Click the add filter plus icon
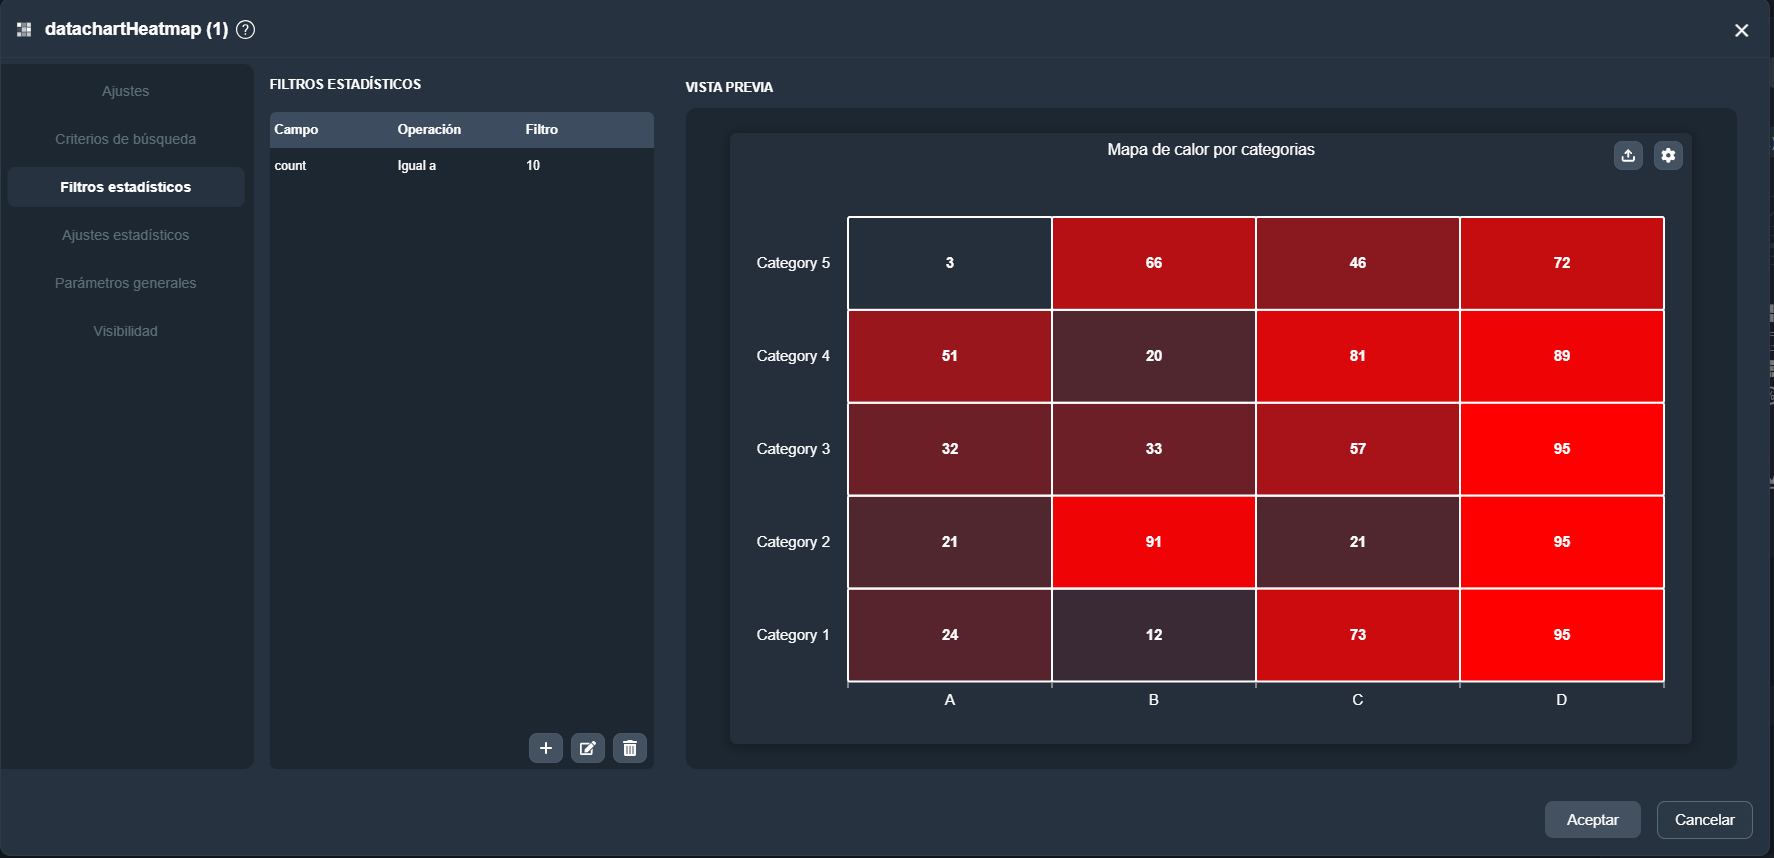The width and height of the screenshot is (1774, 858). click(546, 748)
